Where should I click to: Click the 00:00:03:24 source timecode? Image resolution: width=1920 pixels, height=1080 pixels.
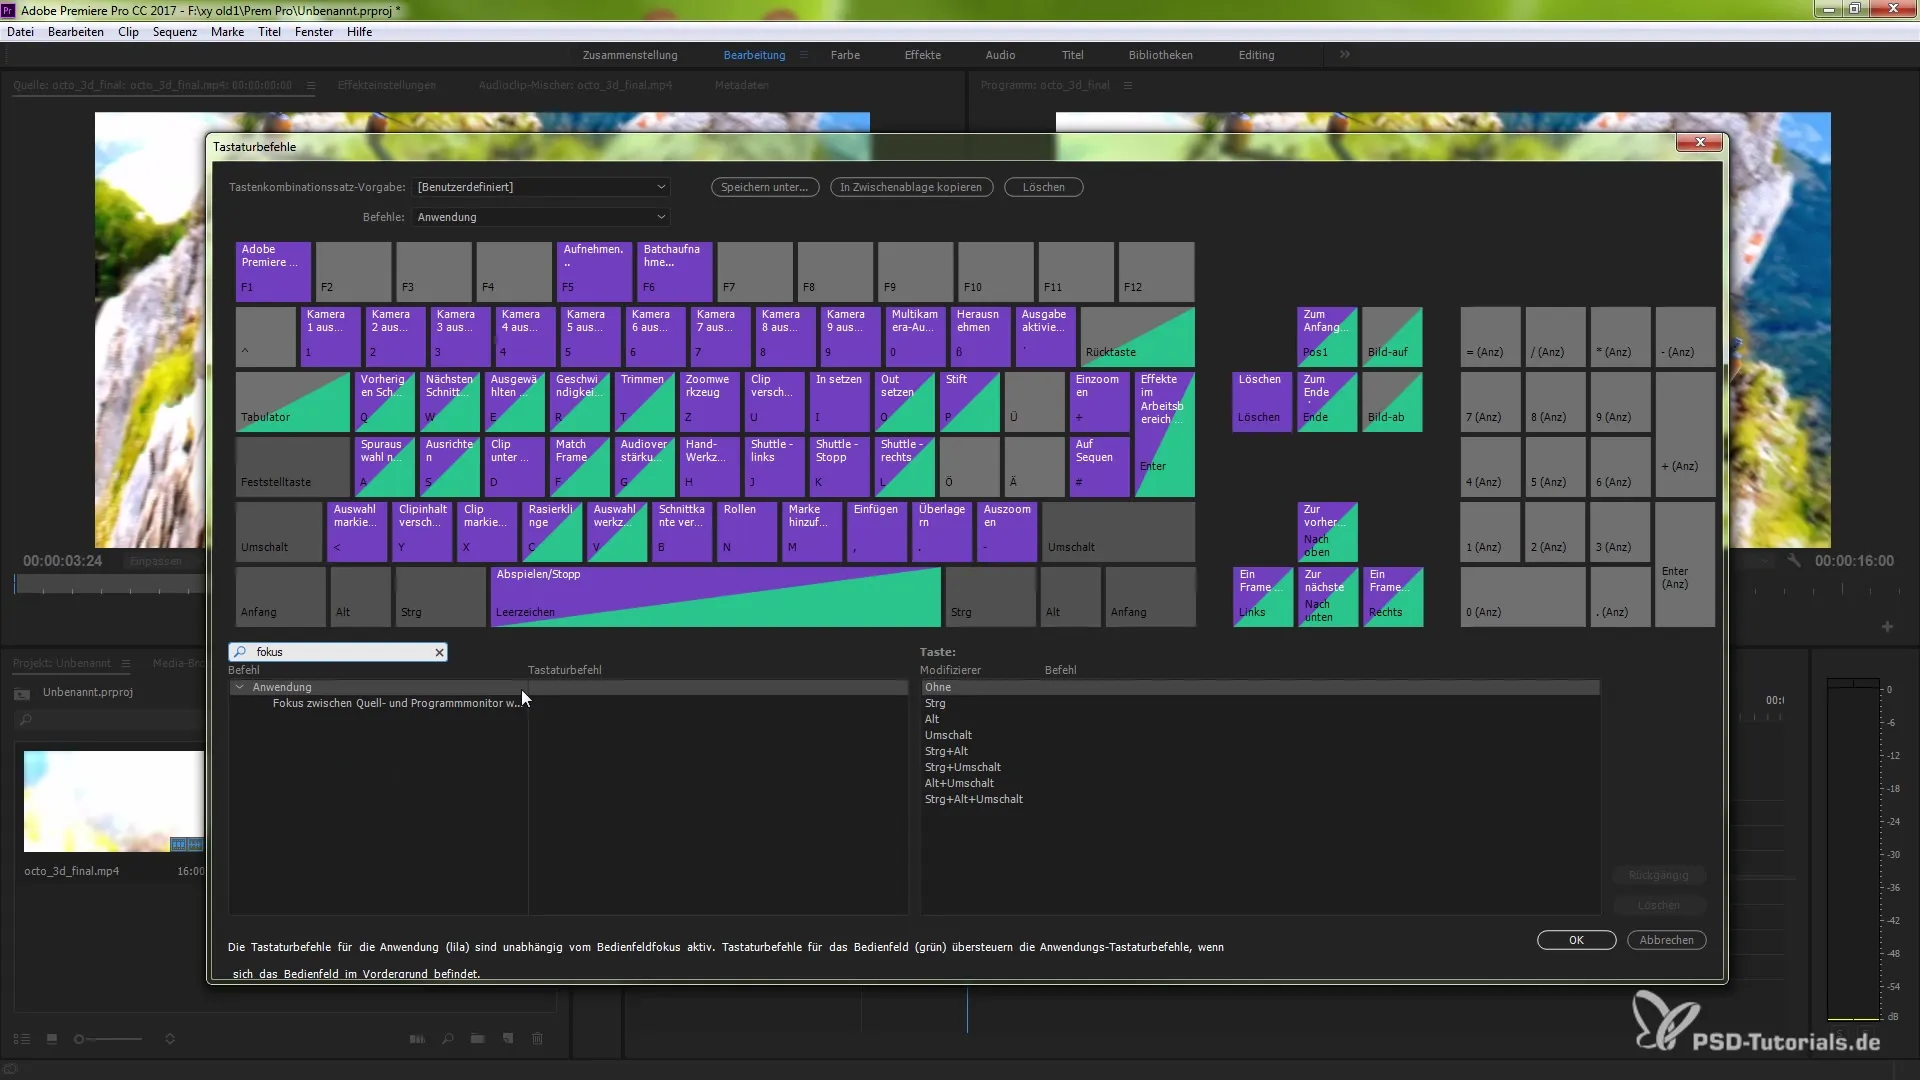click(63, 561)
